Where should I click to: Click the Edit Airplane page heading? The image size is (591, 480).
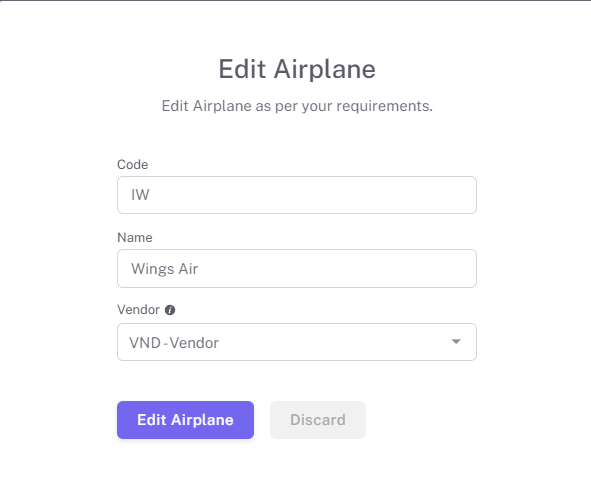[297, 69]
